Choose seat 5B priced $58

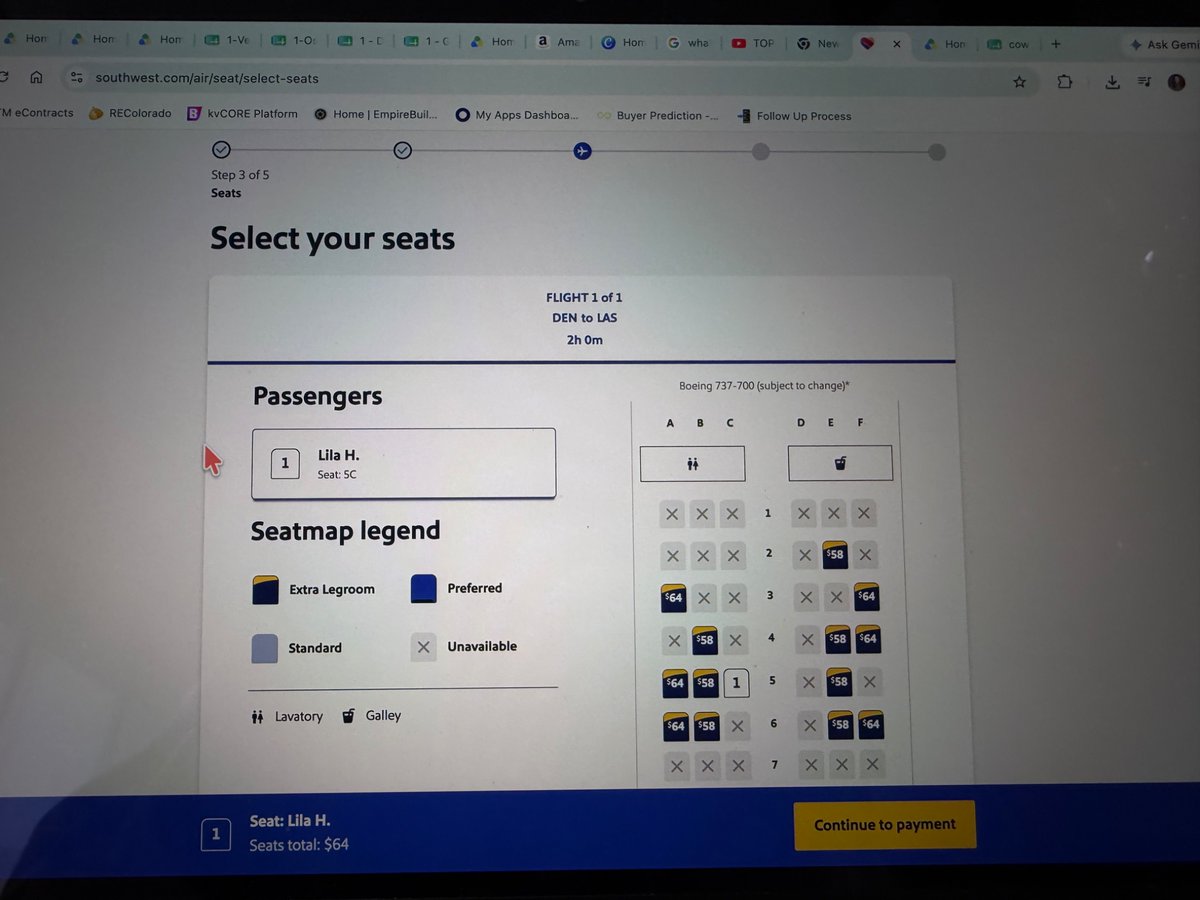click(706, 683)
